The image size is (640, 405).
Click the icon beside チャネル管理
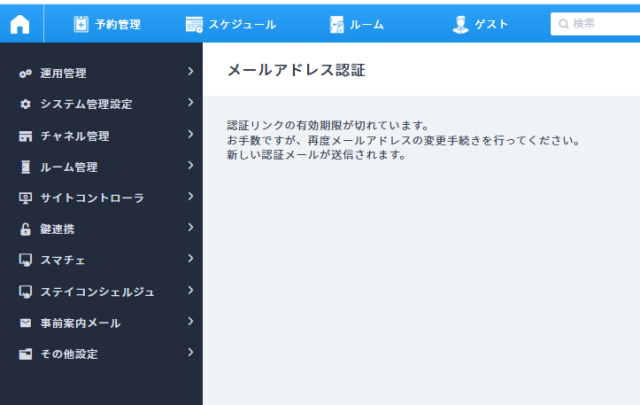tap(26, 136)
